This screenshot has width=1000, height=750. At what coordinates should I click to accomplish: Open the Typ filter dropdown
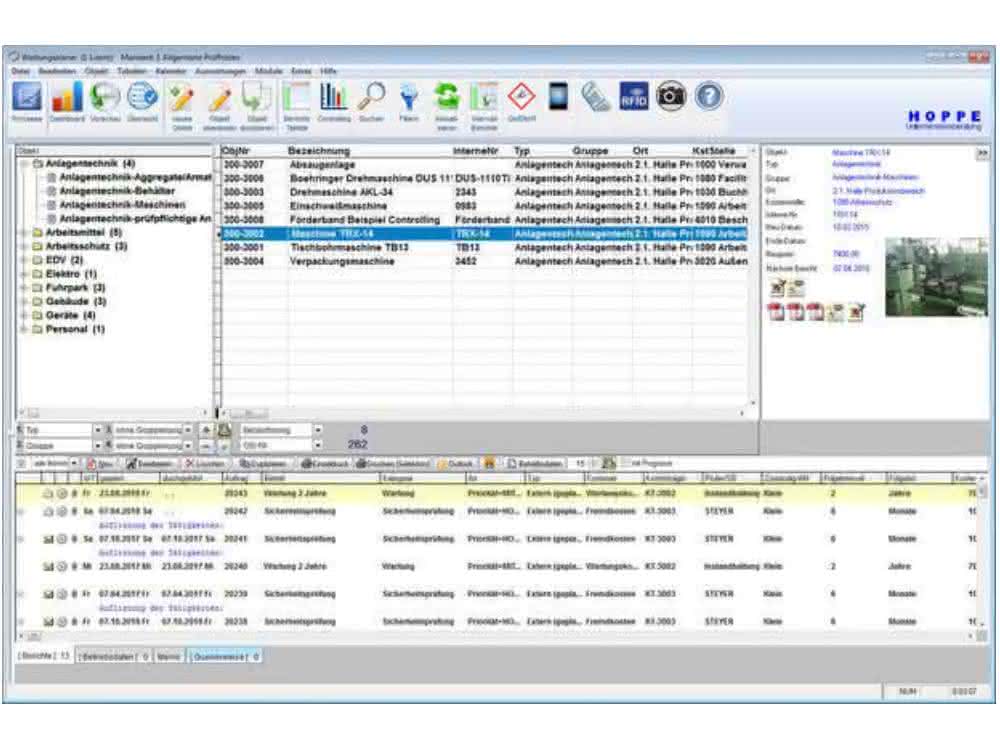pos(98,430)
